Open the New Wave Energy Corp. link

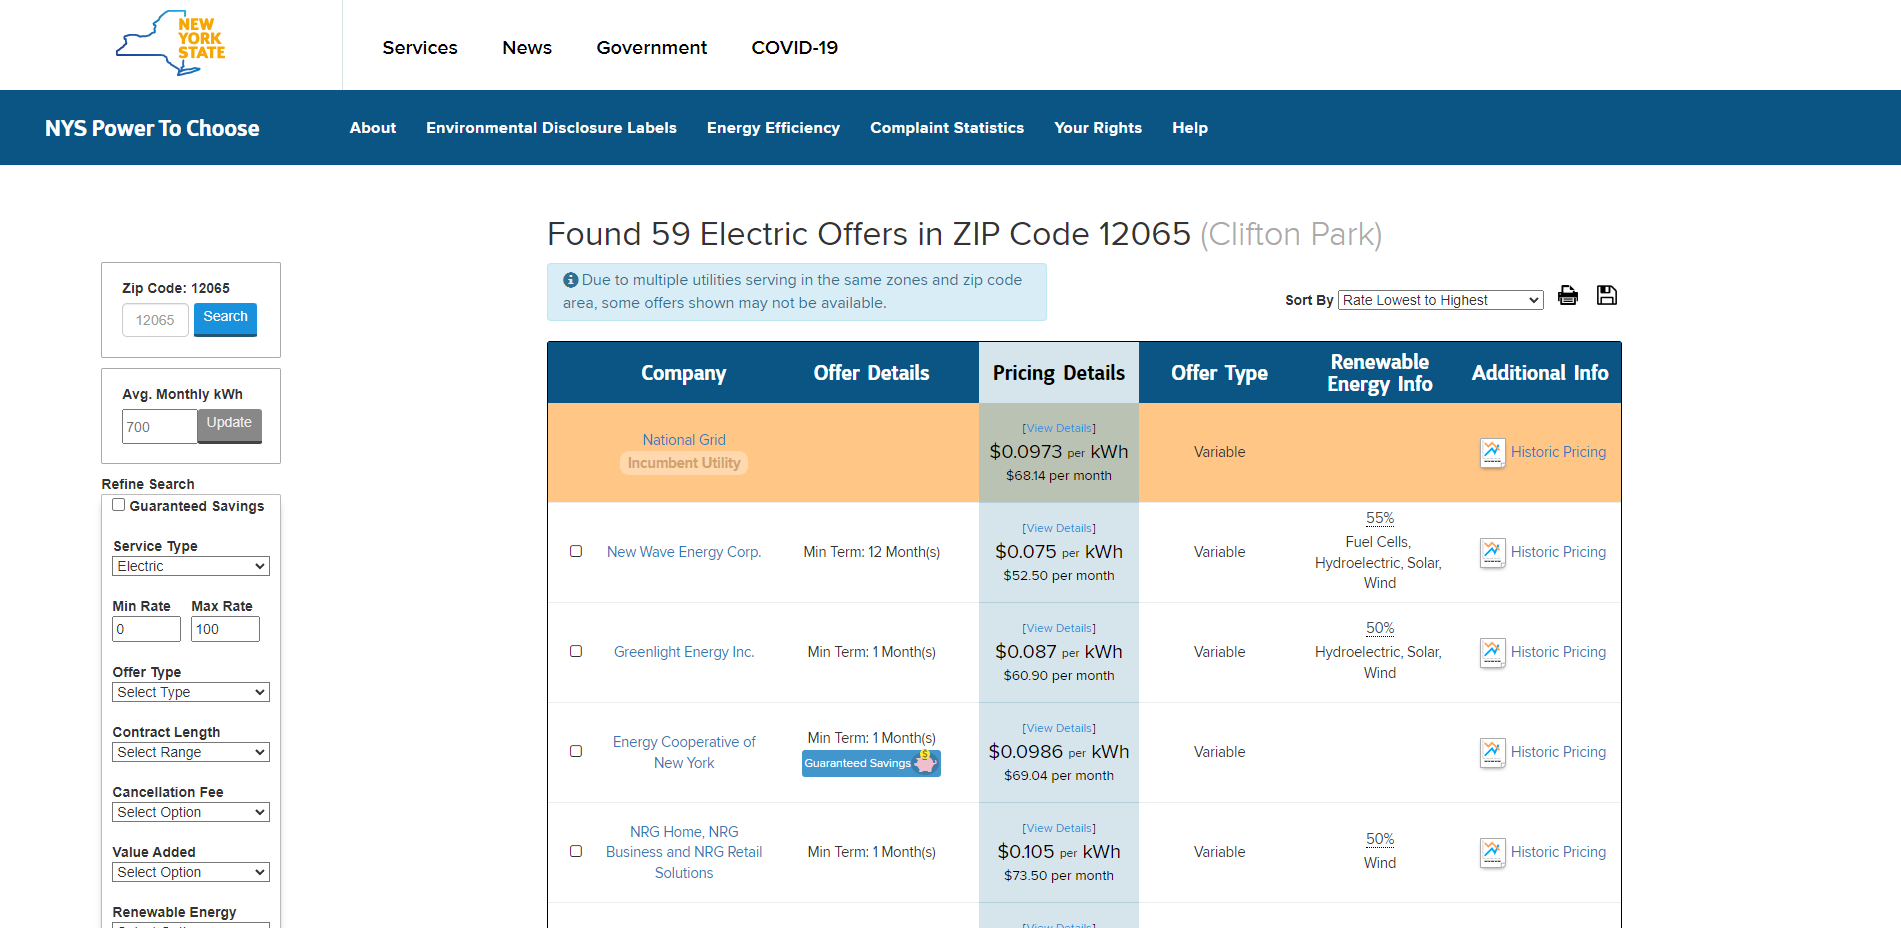(x=684, y=552)
